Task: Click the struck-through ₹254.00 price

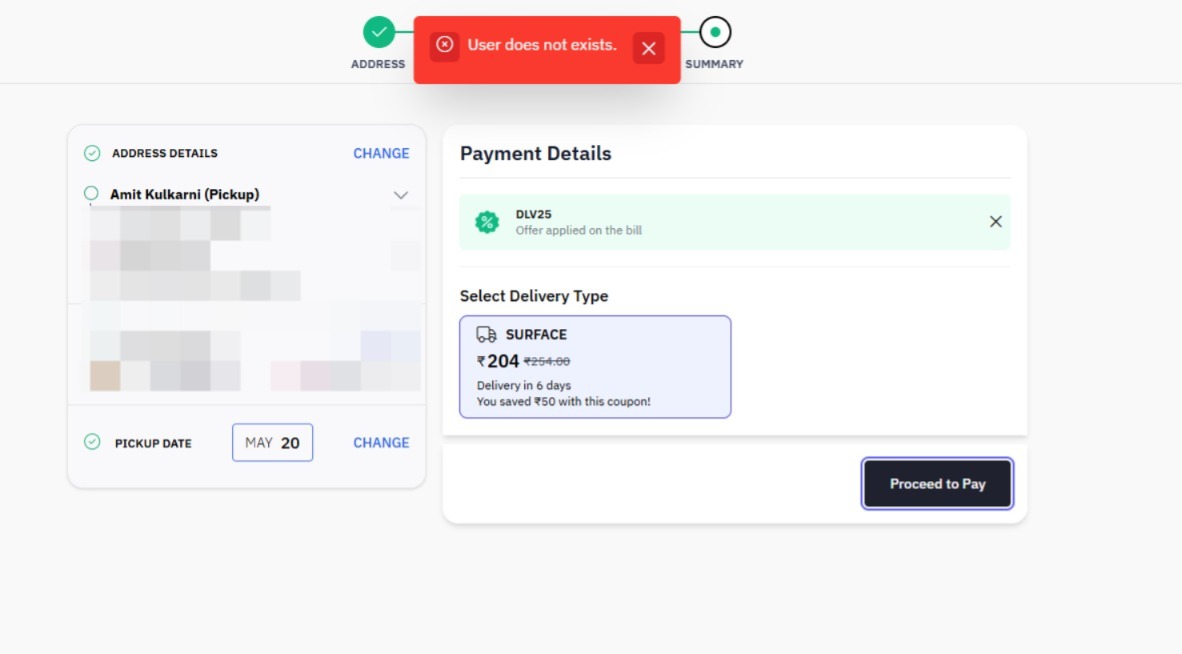Action: 547,362
